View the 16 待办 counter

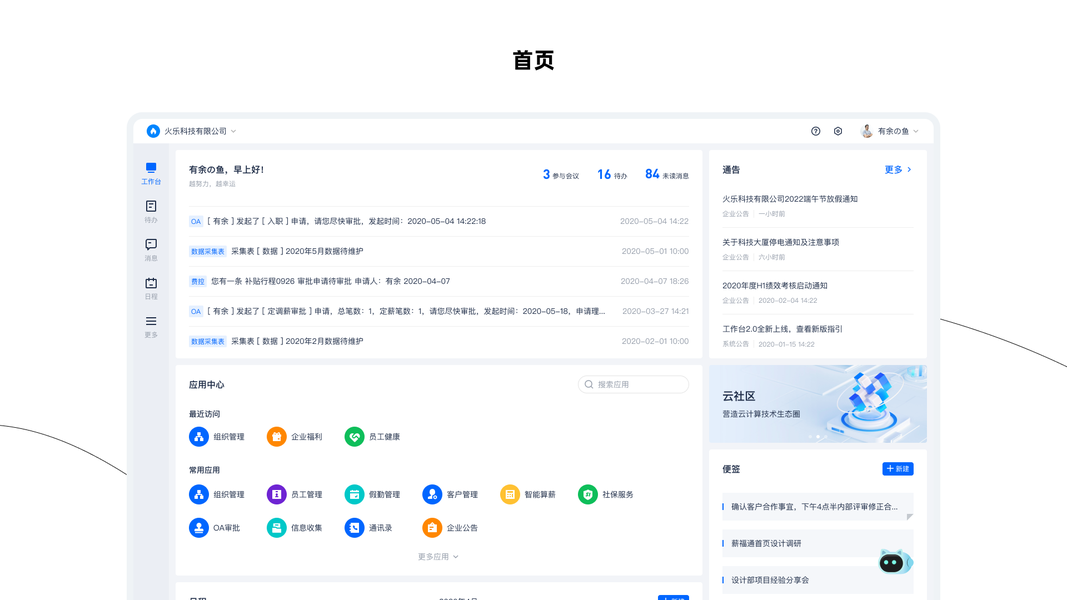pos(612,175)
